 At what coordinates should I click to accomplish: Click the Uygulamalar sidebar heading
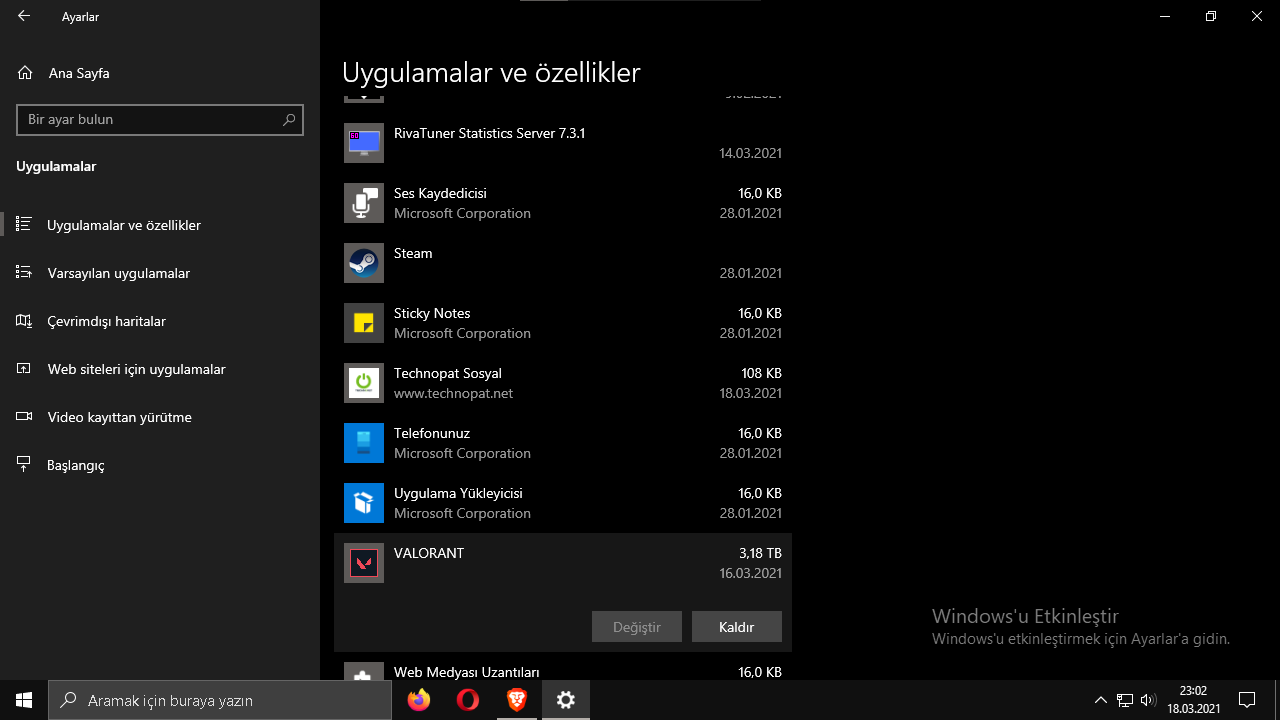[x=56, y=166]
